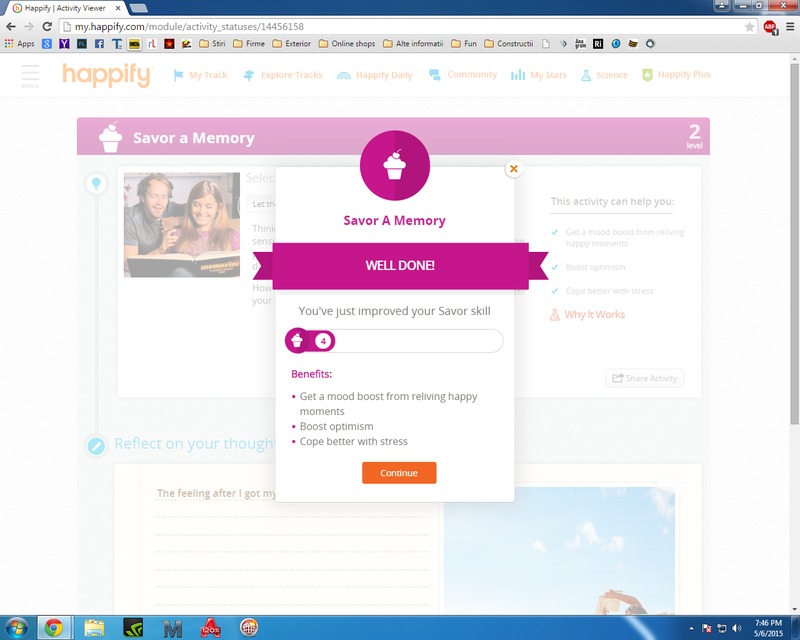This screenshot has height=640, width=800.
Task: Expand the Exterior bookmarks folder
Action: 292,44
